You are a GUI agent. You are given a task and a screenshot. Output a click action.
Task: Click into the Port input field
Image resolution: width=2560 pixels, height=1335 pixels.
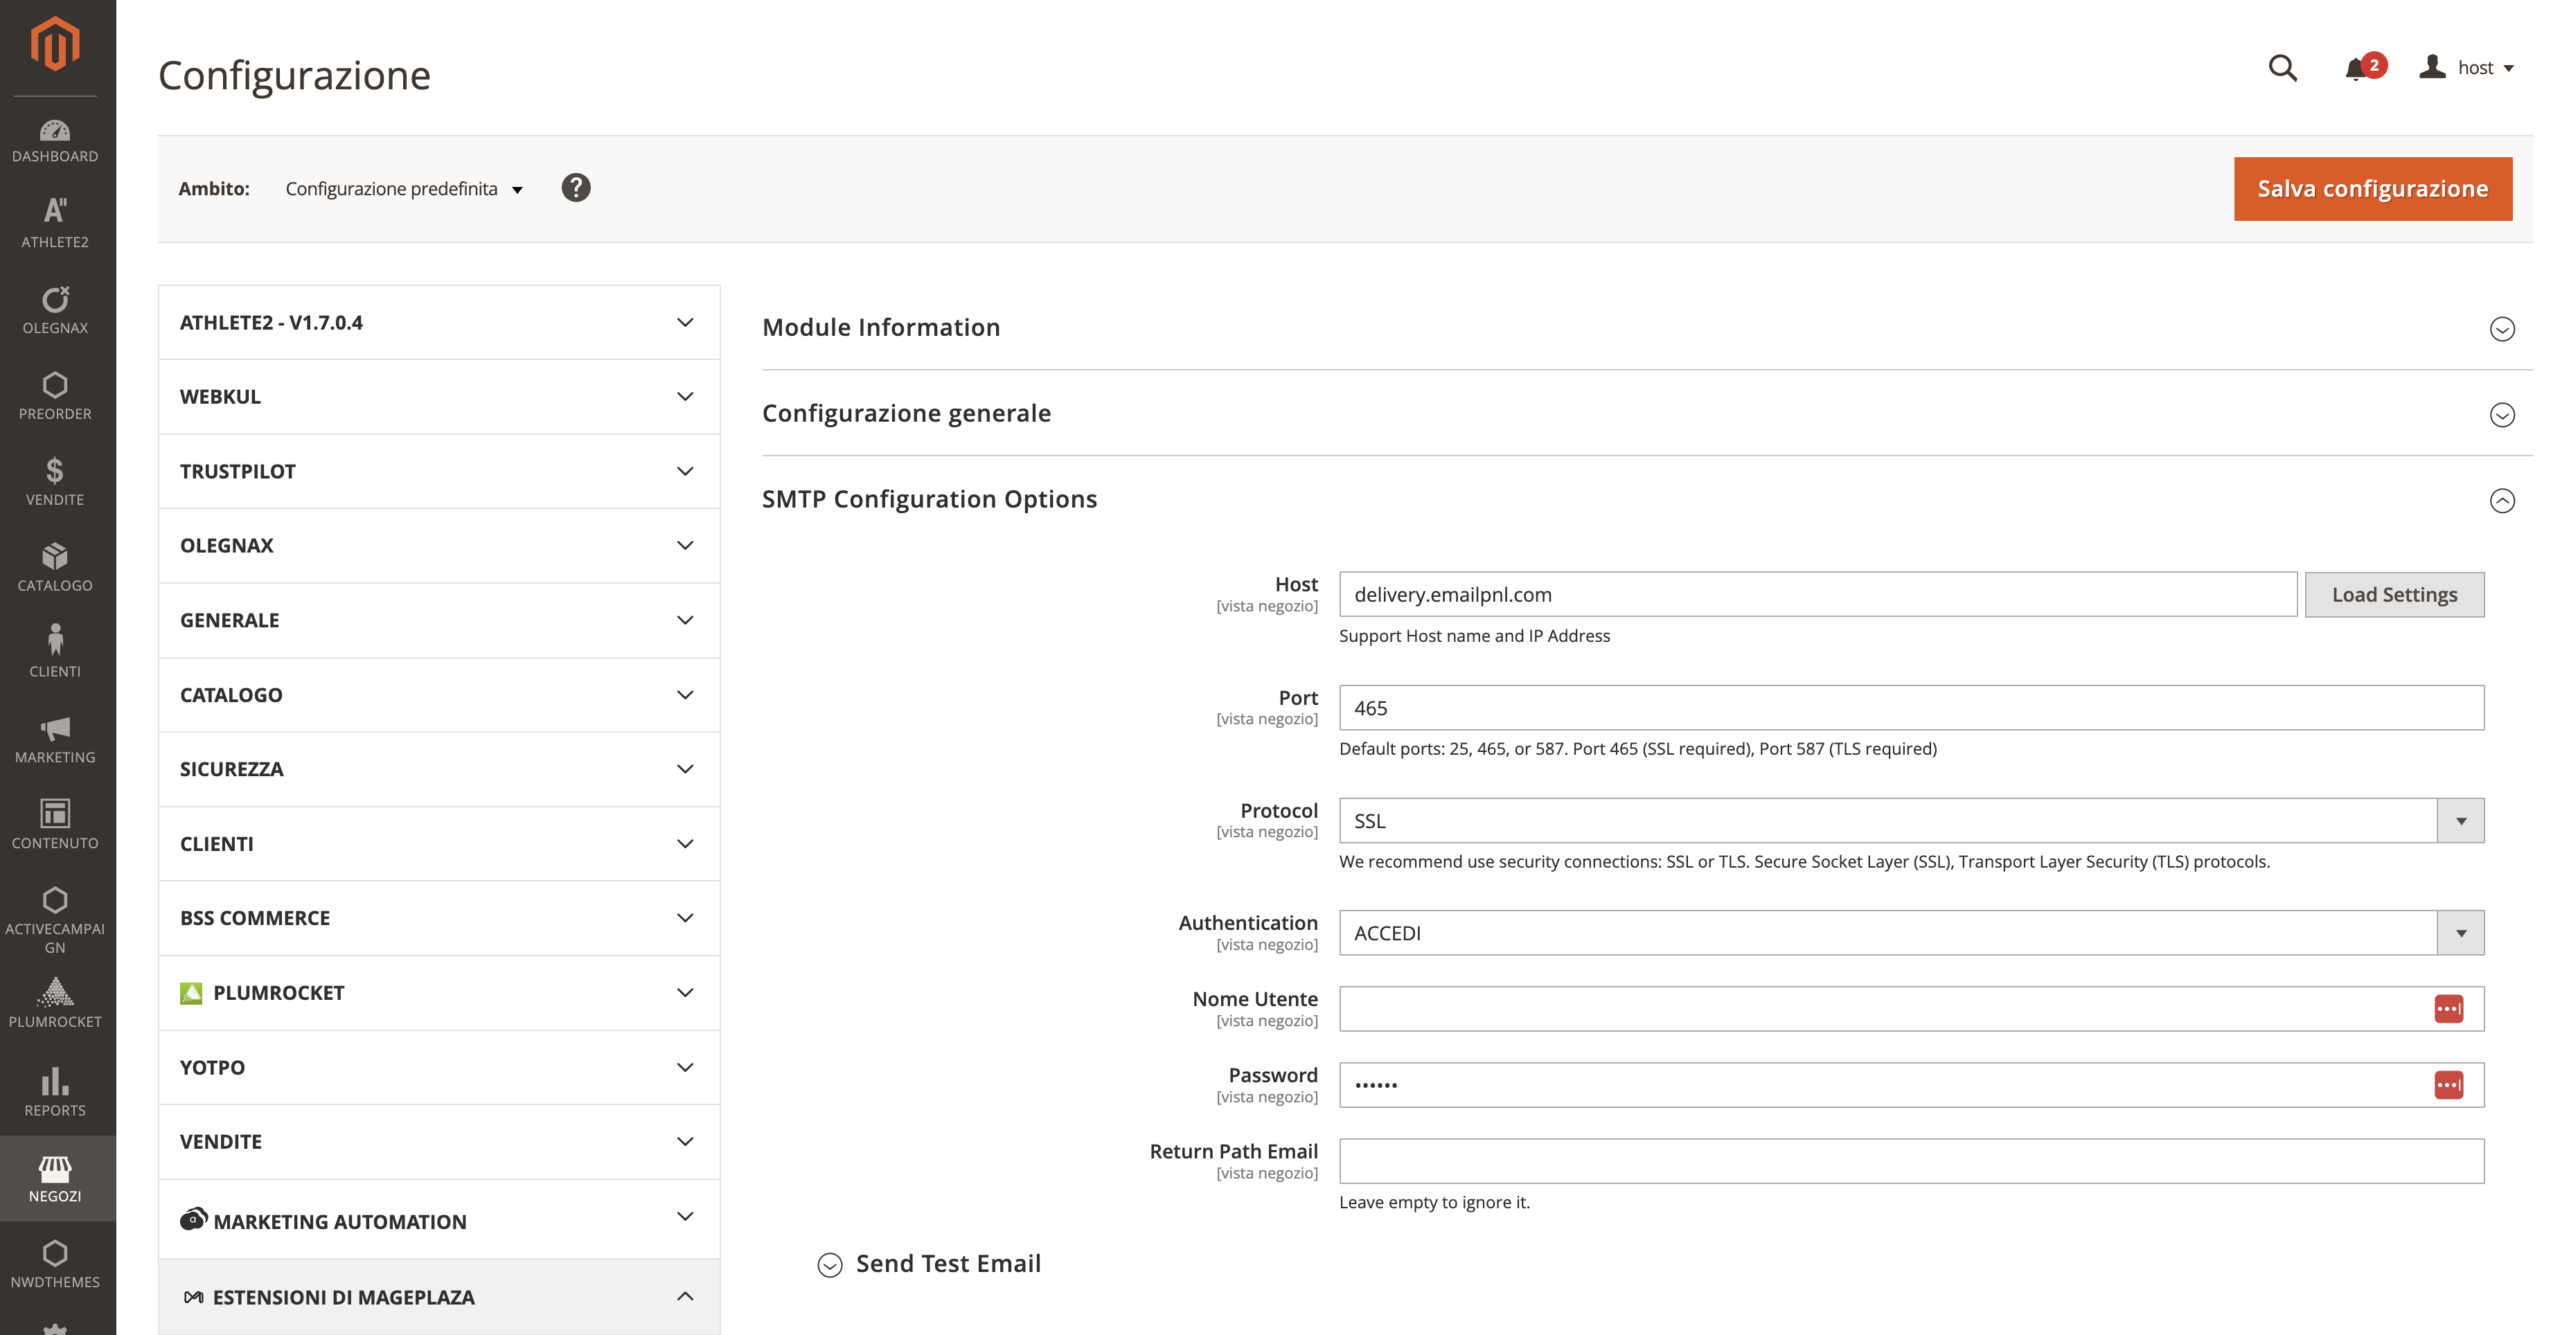tap(1910, 708)
